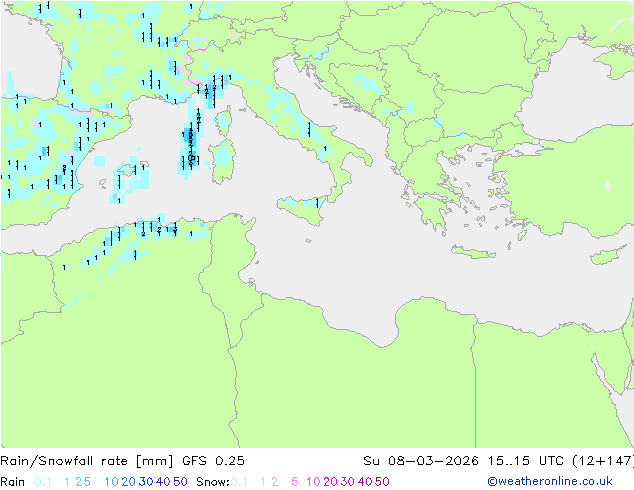Open the ©weatheronline.co.uk link

pyautogui.click(x=550, y=482)
